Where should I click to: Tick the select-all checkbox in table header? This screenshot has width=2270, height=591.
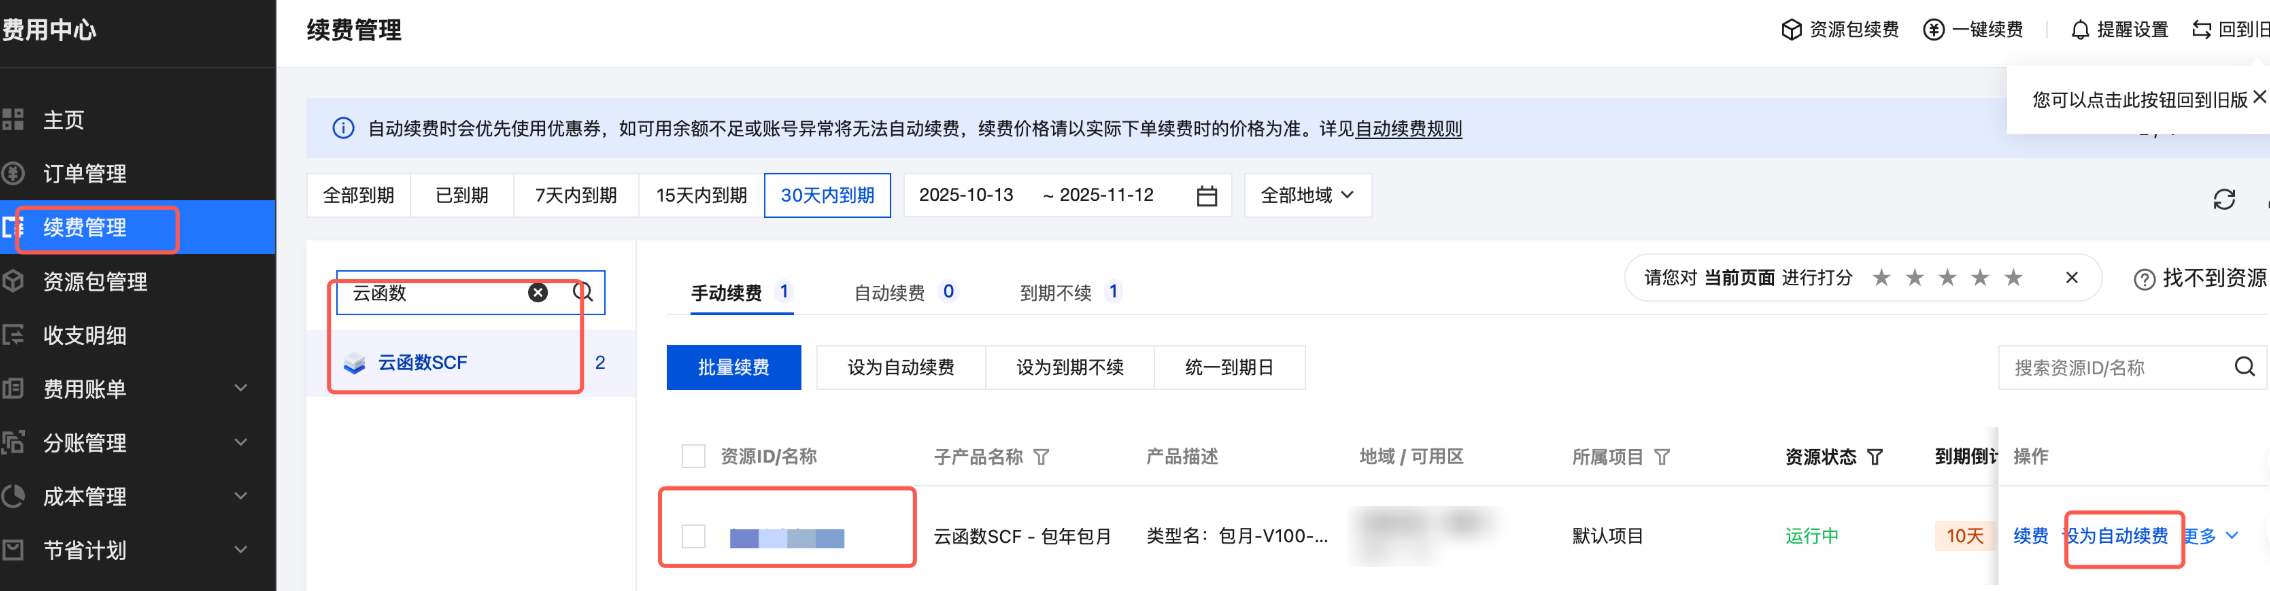click(x=693, y=456)
